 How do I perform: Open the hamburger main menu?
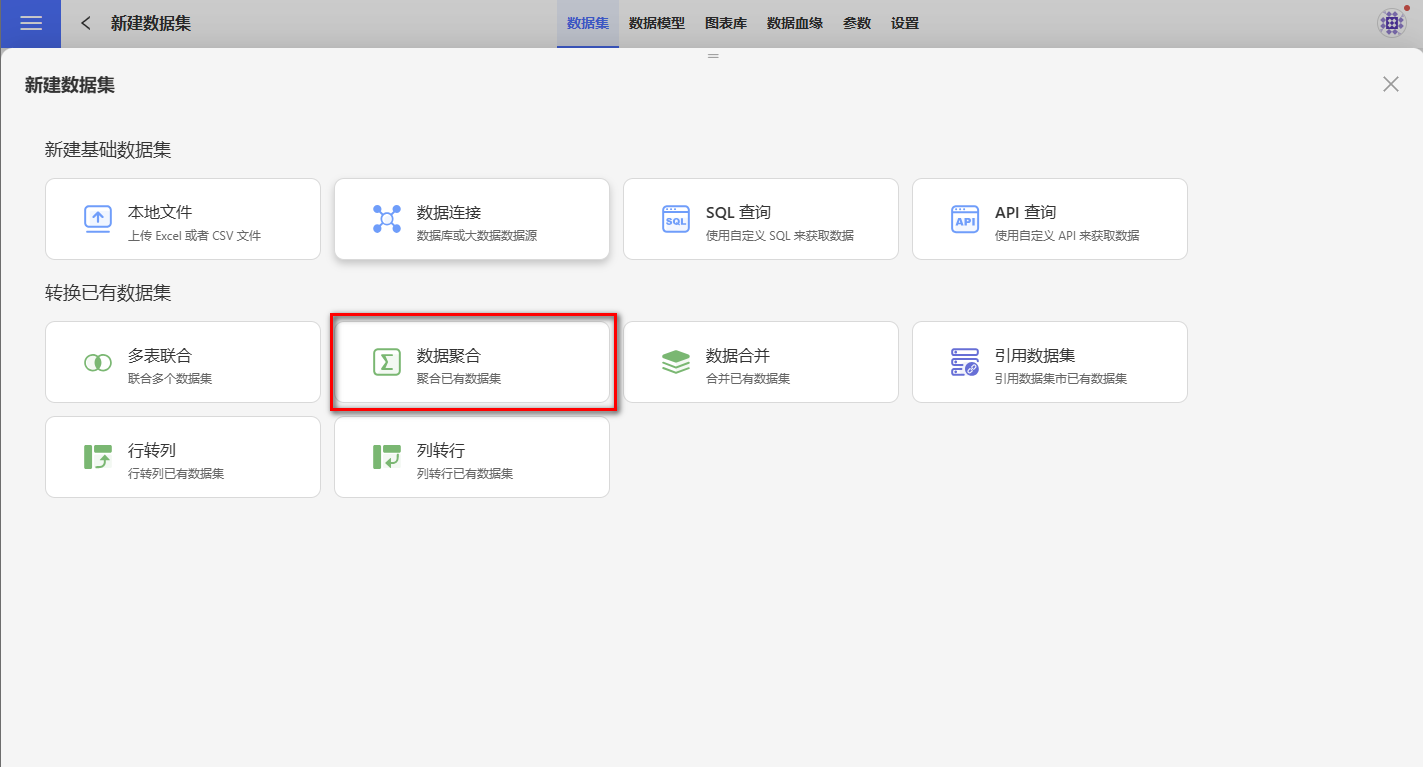click(x=31, y=23)
